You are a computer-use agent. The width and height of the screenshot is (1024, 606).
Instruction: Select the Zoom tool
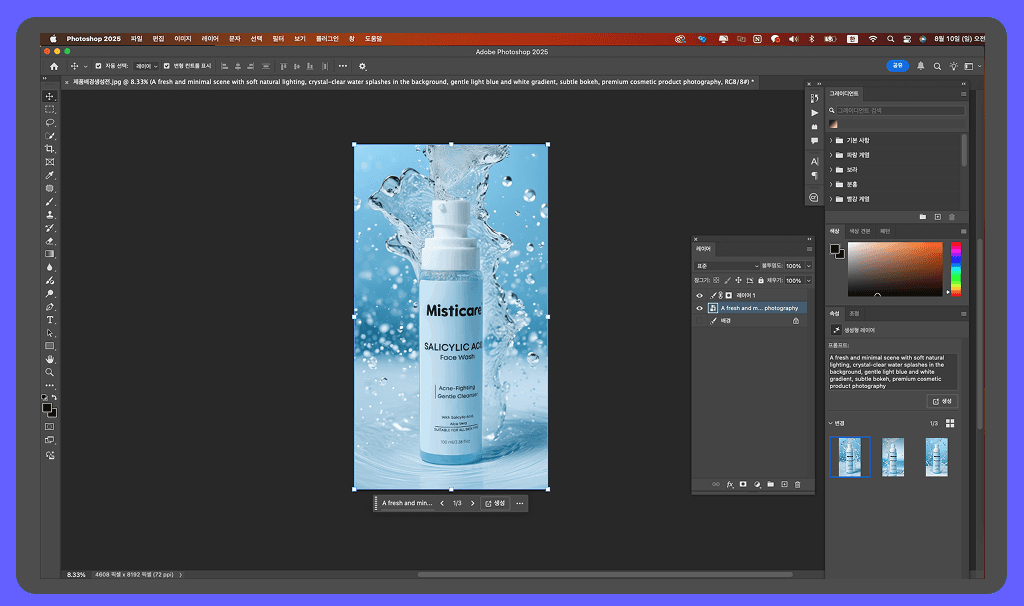tap(50, 372)
